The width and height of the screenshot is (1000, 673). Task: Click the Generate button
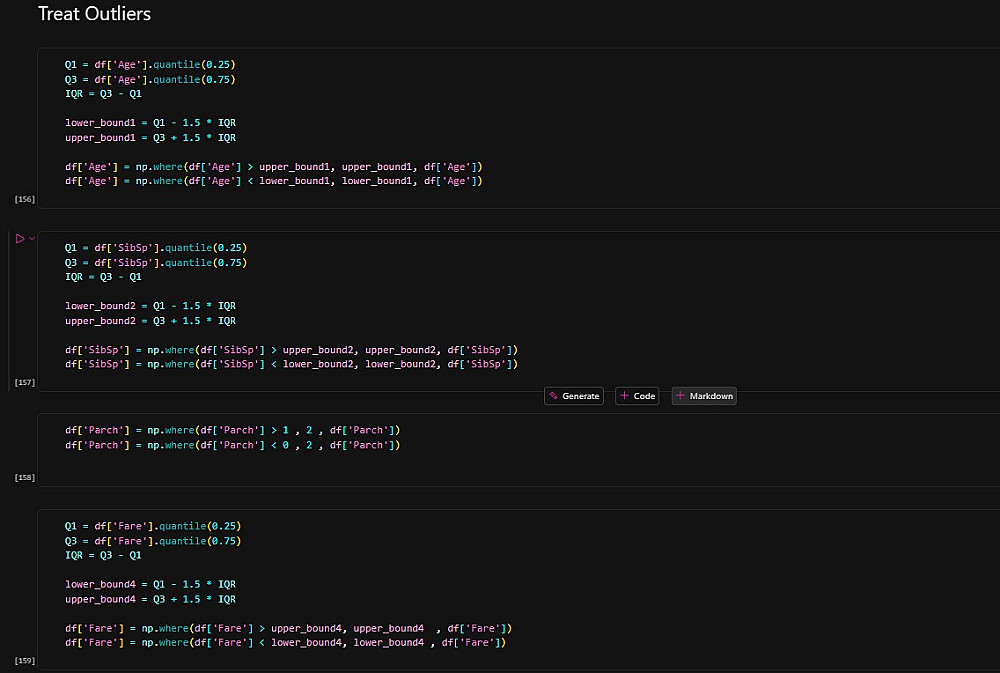[x=574, y=396]
